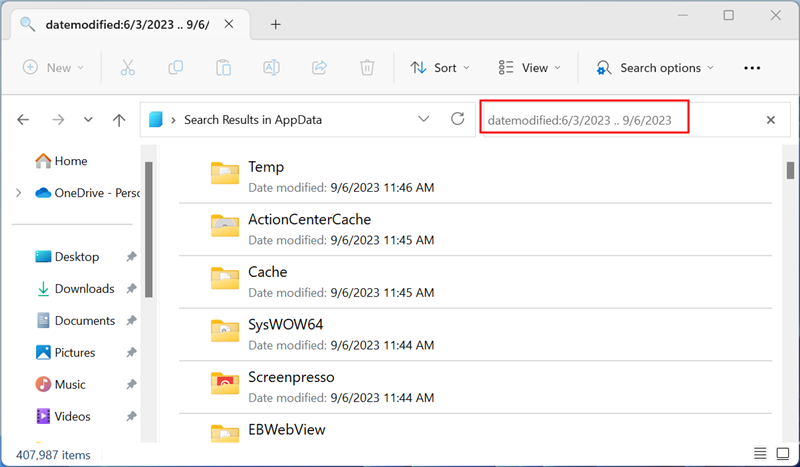Open the See more ellipsis menu

point(753,68)
